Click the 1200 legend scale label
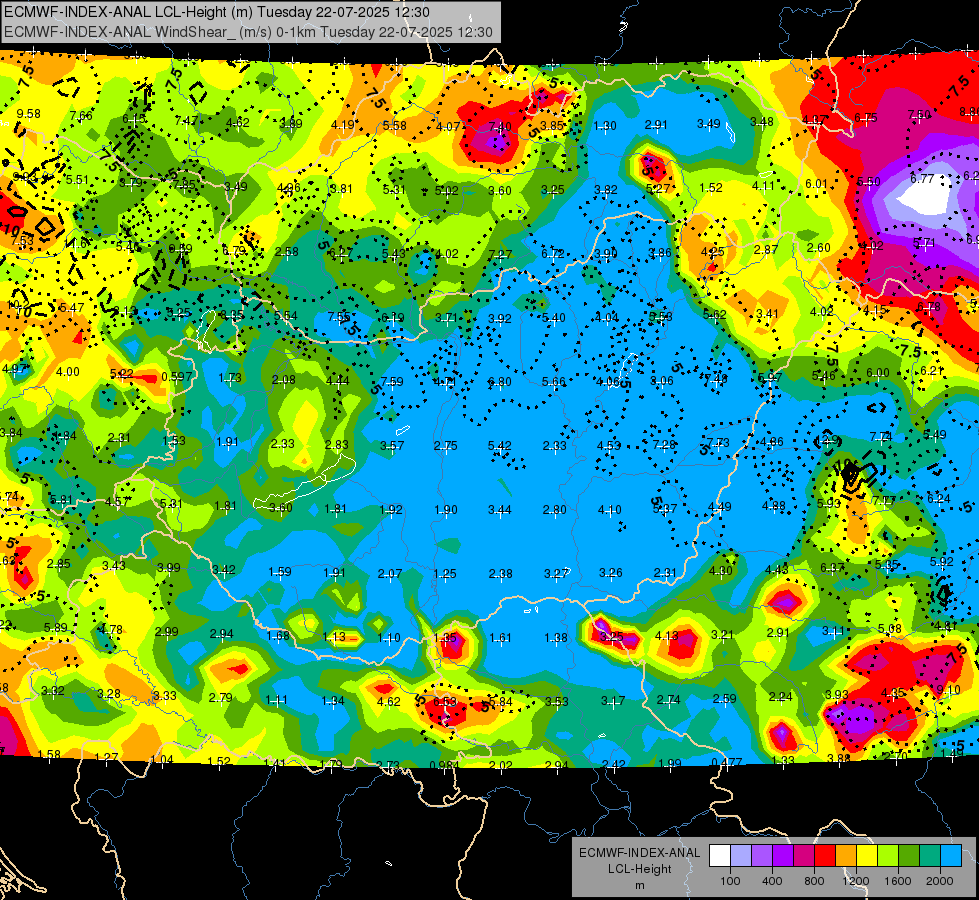 855,881
